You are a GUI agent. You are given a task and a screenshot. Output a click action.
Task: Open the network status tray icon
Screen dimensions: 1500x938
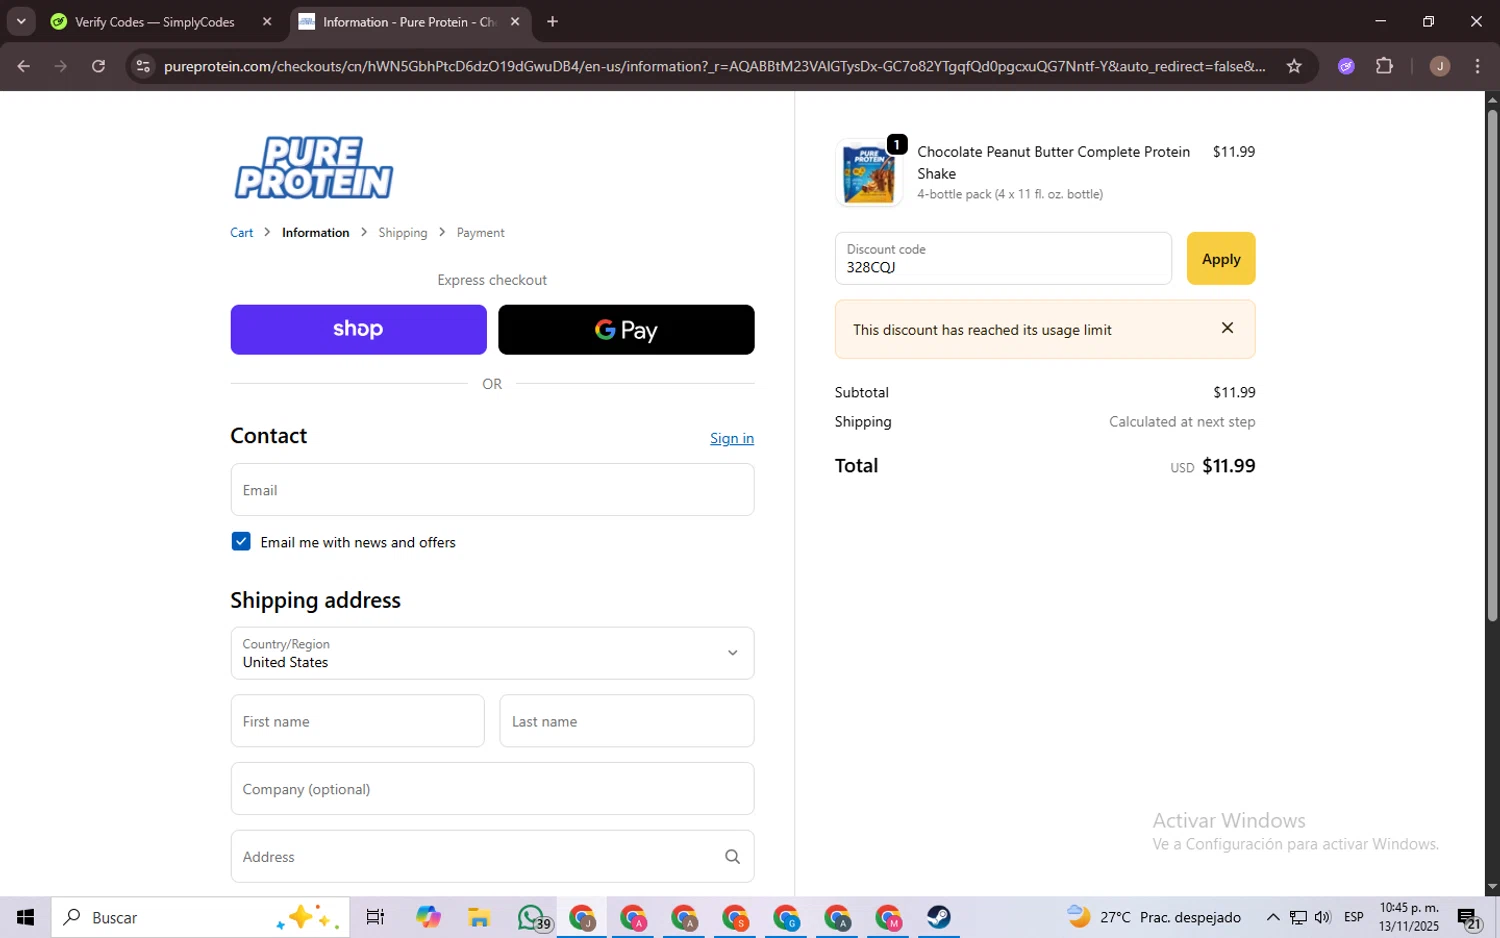tap(1297, 917)
